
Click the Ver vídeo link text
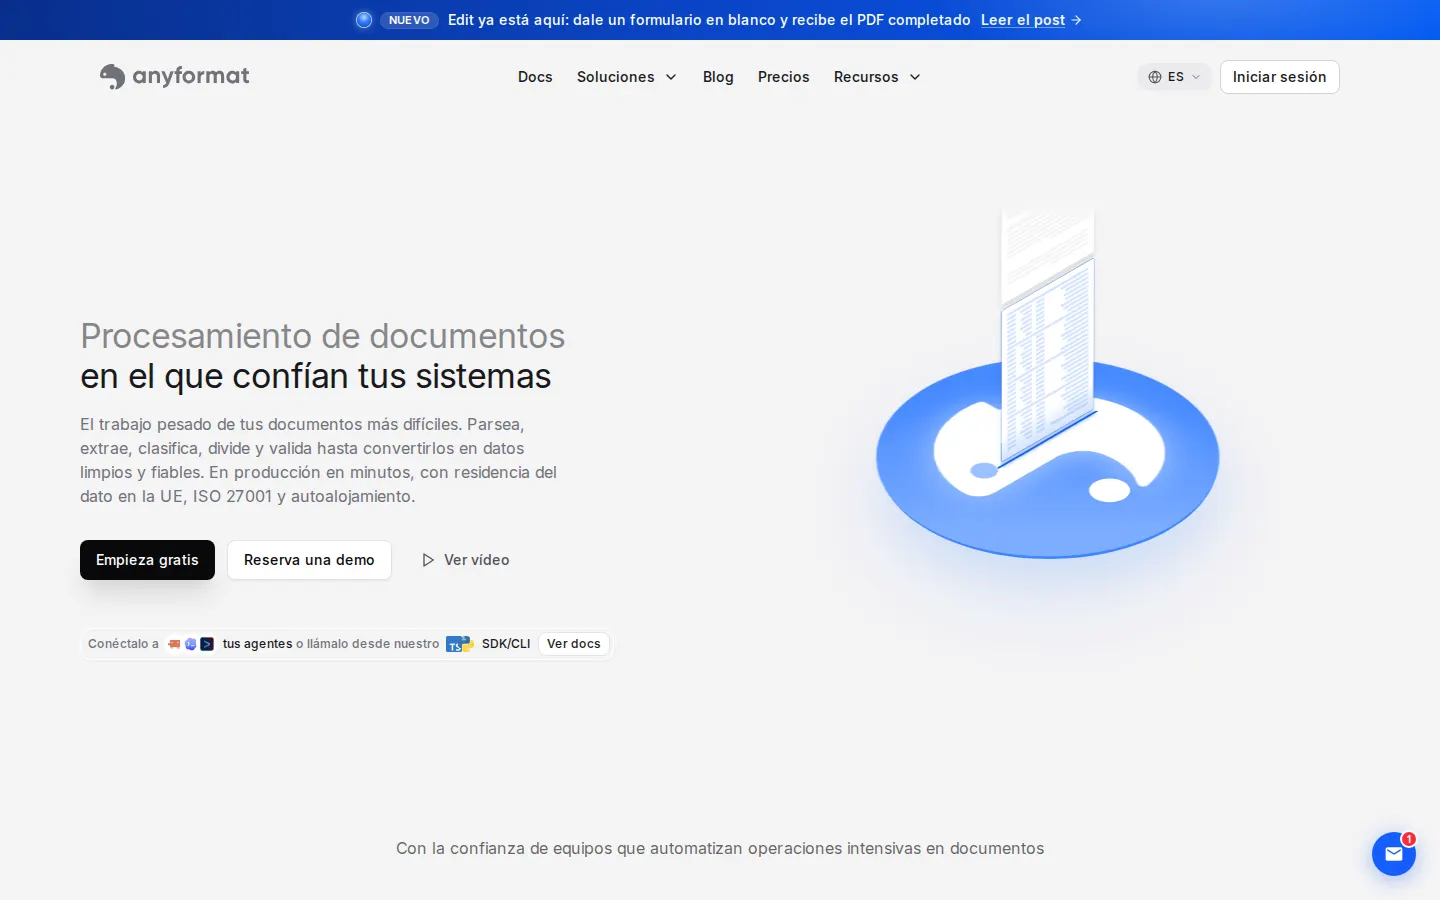(x=477, y=560)
